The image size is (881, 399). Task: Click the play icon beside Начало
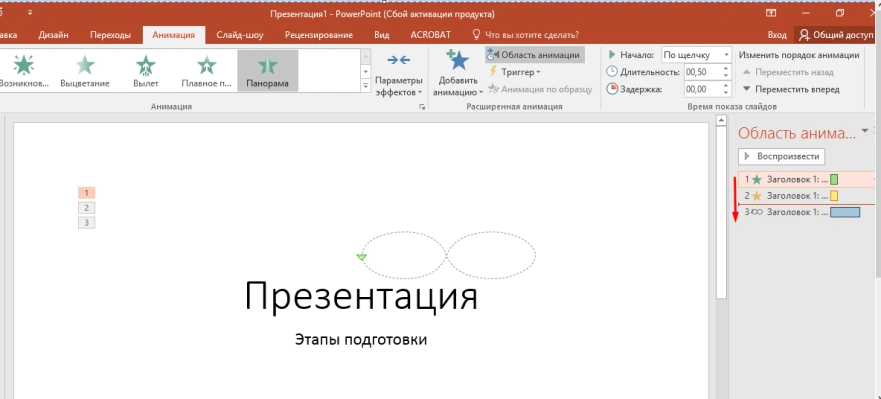(x=612, y=55)
